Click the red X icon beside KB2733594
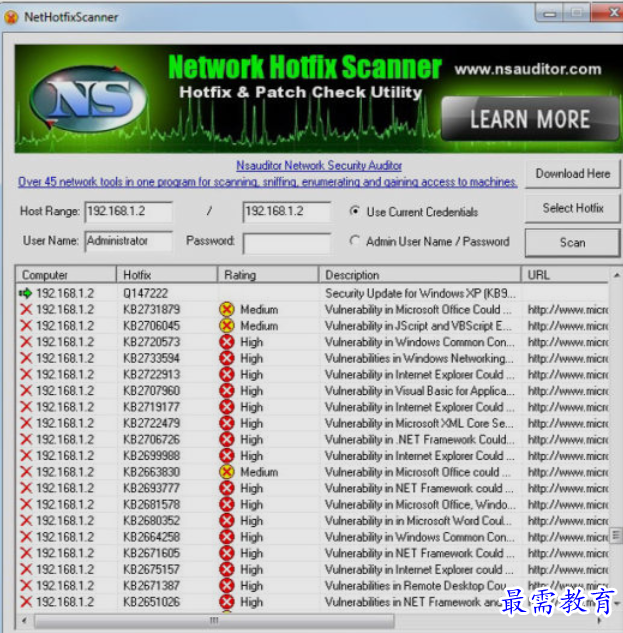The width and height of the screenshot is (623, 633). tap(26, 358)
